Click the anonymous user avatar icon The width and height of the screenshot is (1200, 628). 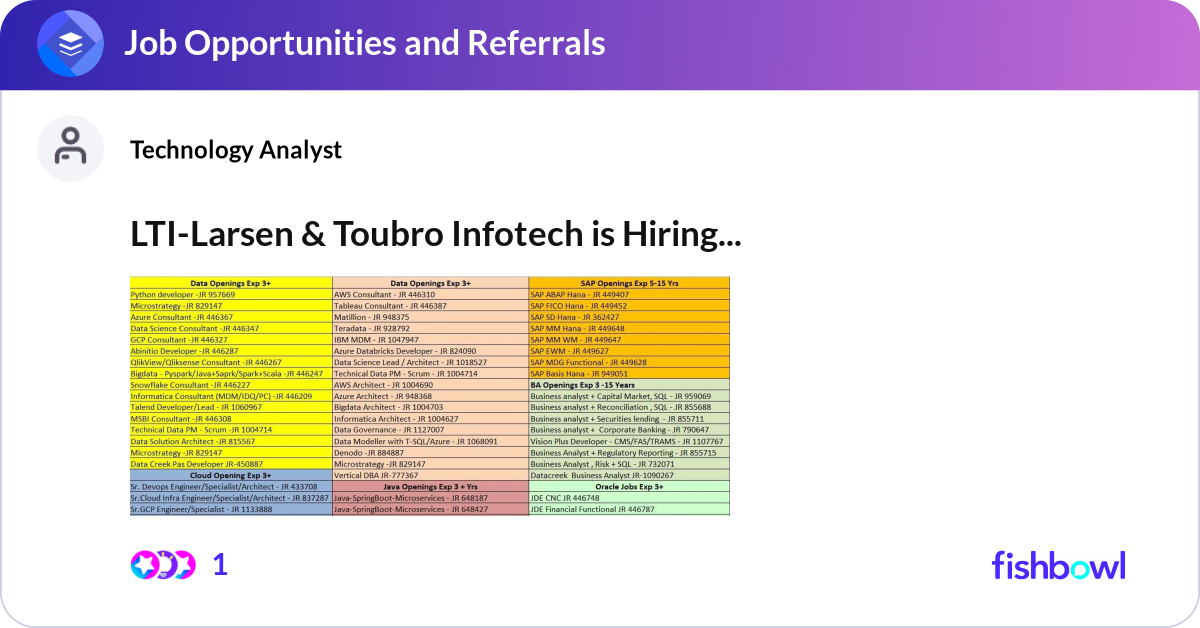coord(70,148)
